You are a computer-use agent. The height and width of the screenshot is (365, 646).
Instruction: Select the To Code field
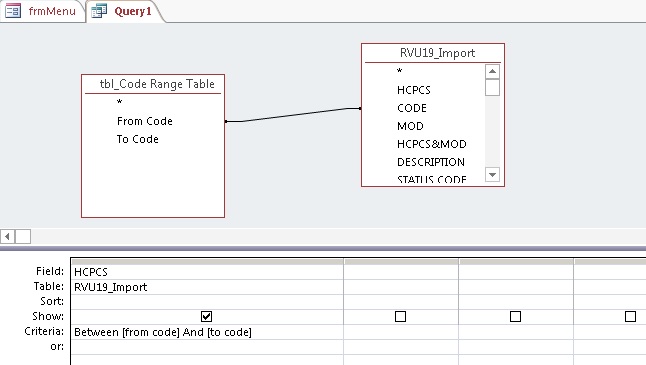(138, 139)
